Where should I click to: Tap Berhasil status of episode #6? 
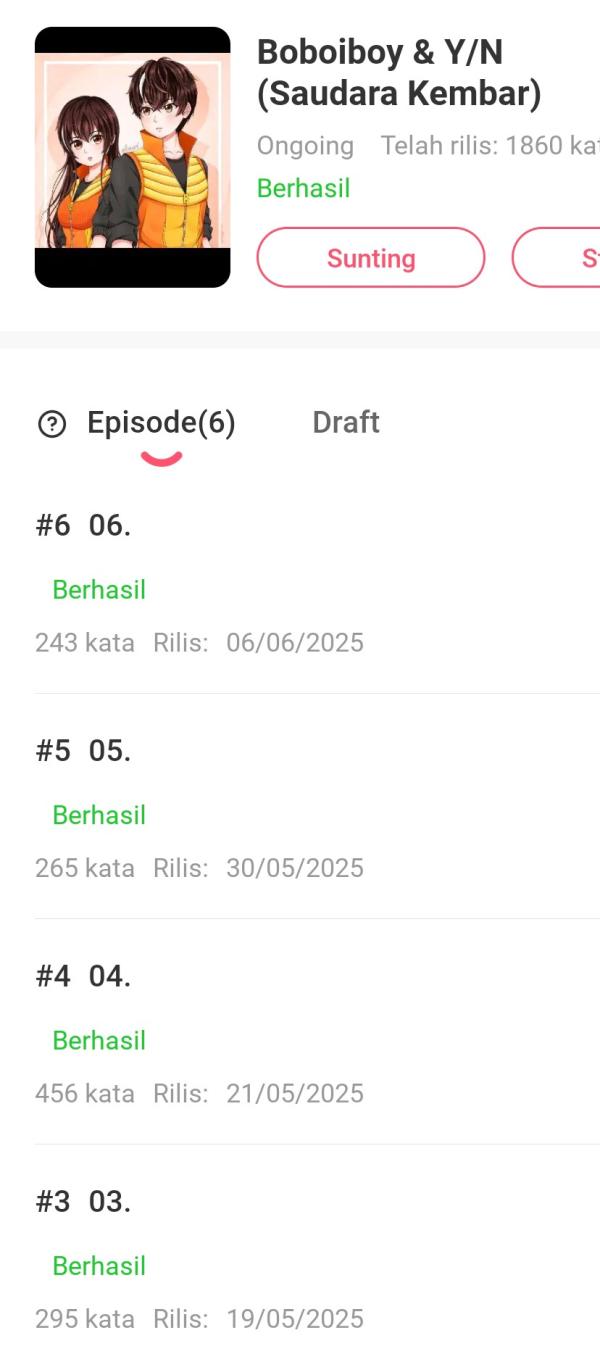pyautogui.click(x=99, y=590)
